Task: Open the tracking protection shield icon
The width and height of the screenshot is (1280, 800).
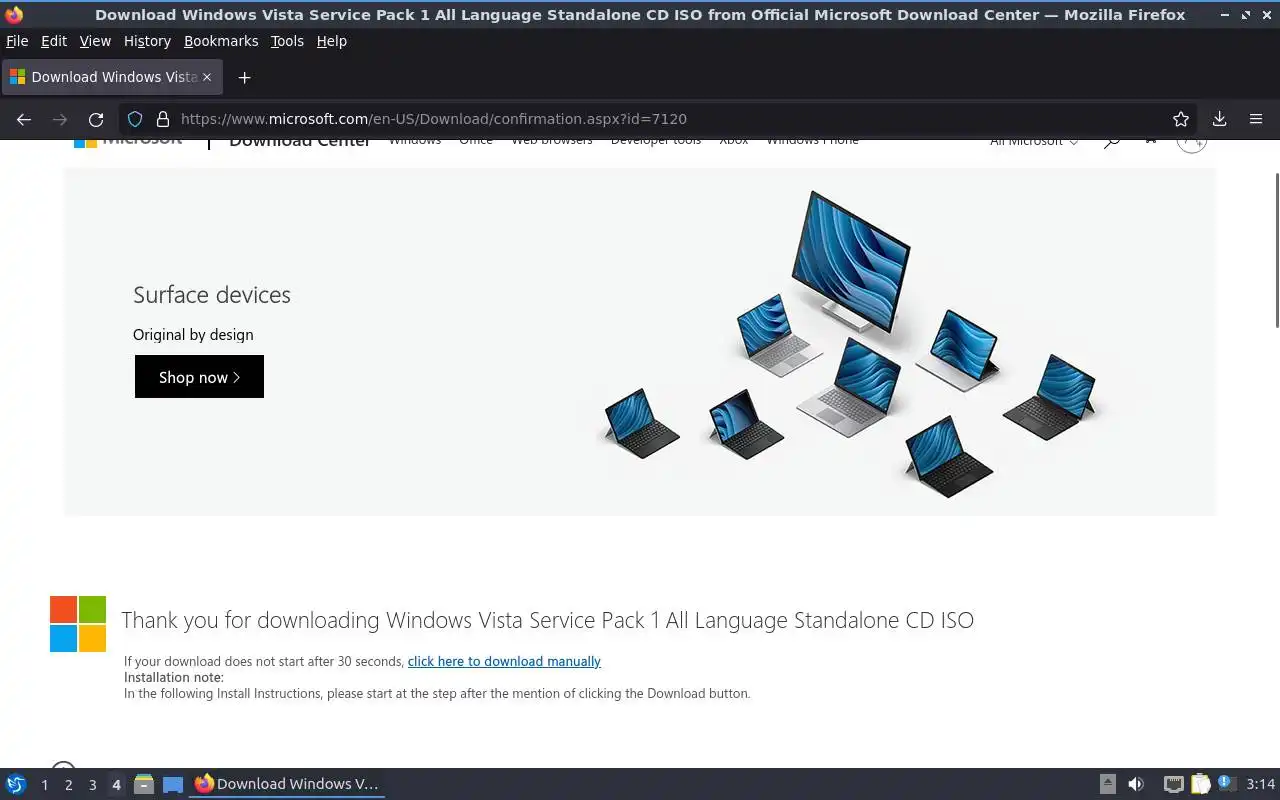Action: (135, 119)
